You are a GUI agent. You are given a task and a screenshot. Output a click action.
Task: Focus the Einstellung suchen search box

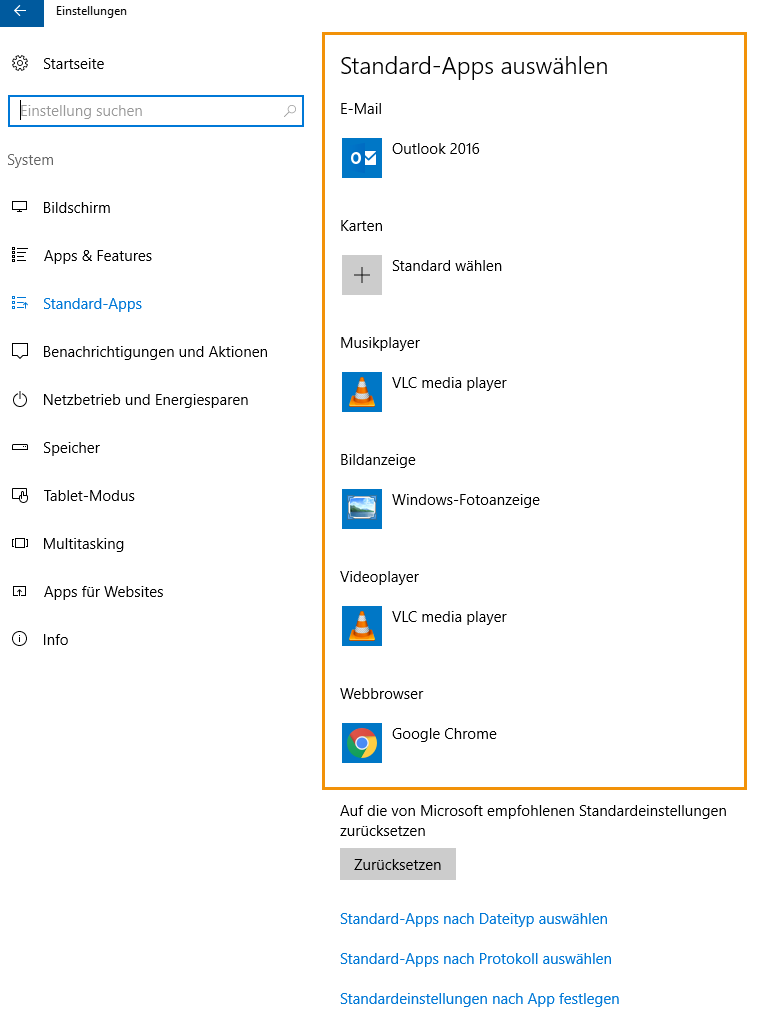pos(156,111)
